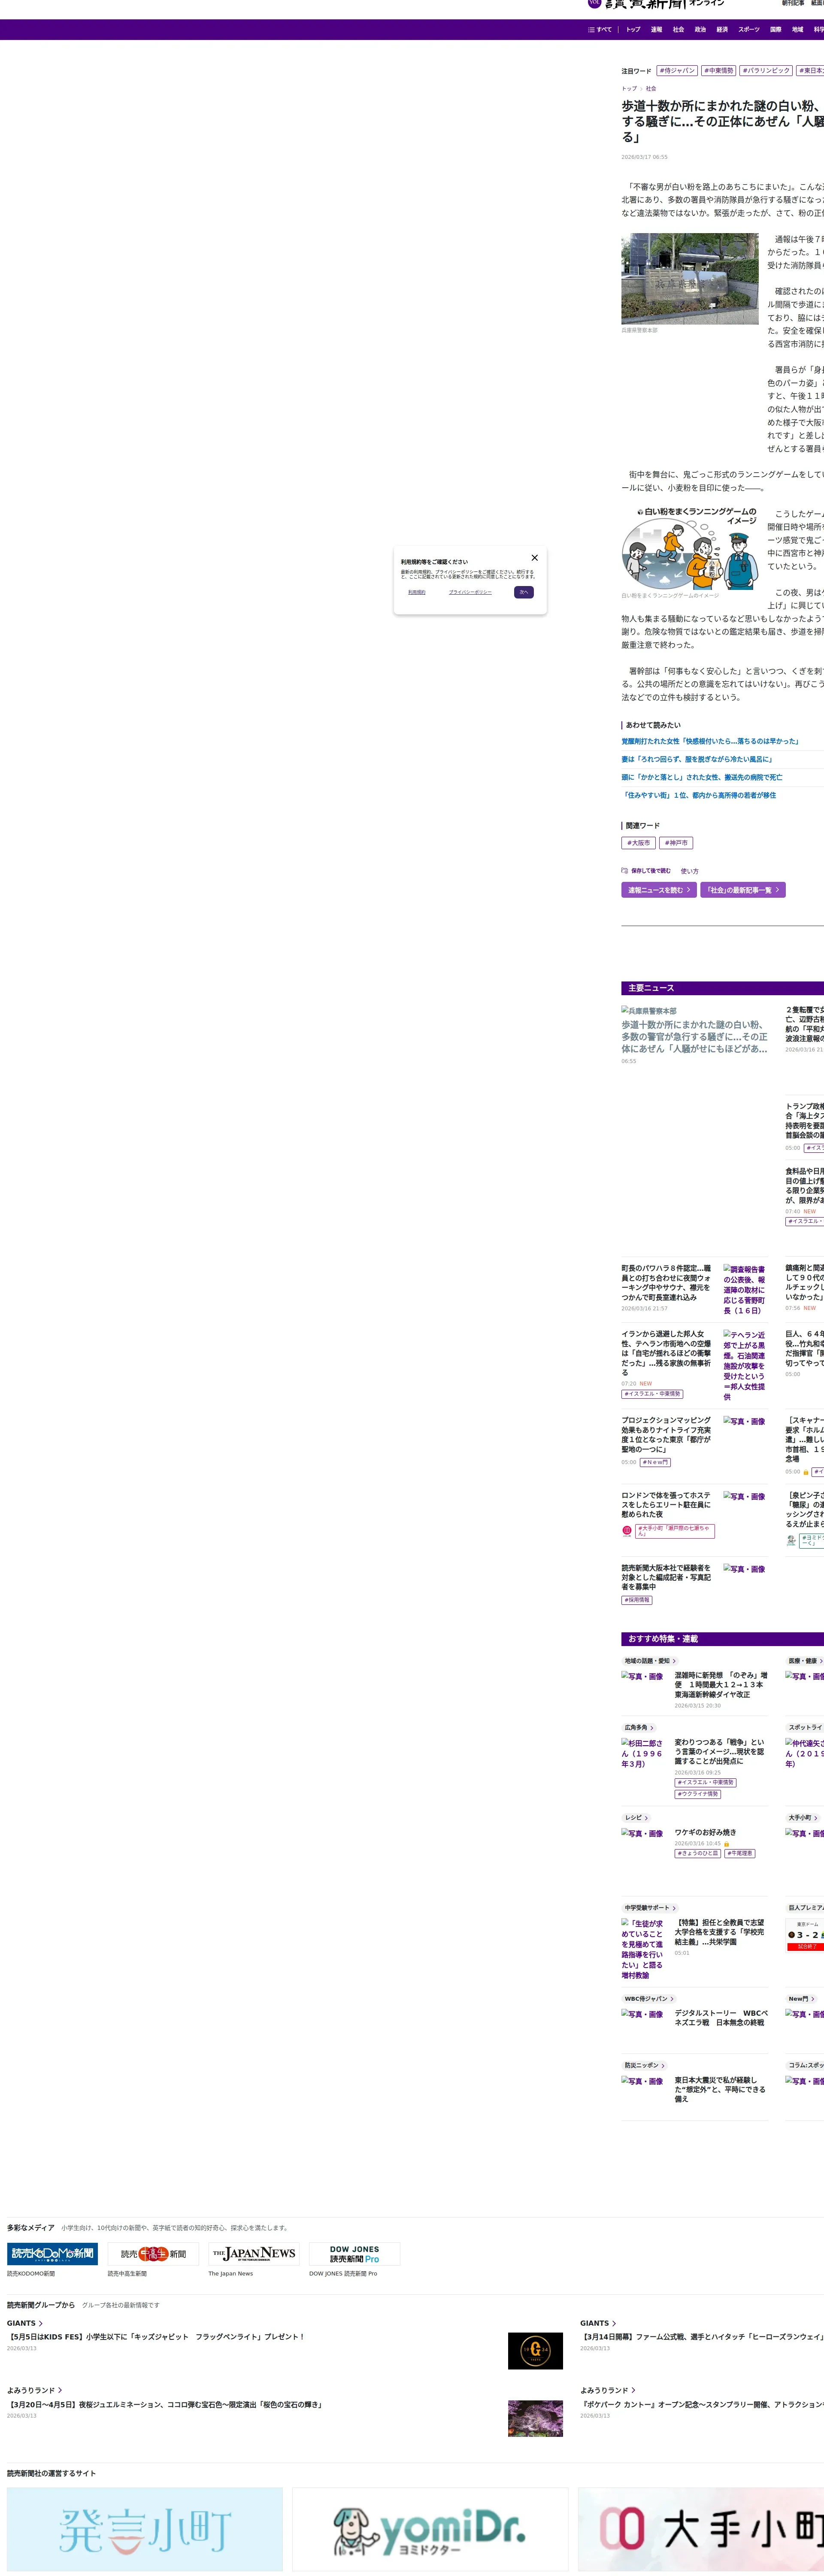Click the 読売KODOMO新聞 logo
Image resolution: width=824 pixels, height=2576 pixels.
click(52, 2253)
